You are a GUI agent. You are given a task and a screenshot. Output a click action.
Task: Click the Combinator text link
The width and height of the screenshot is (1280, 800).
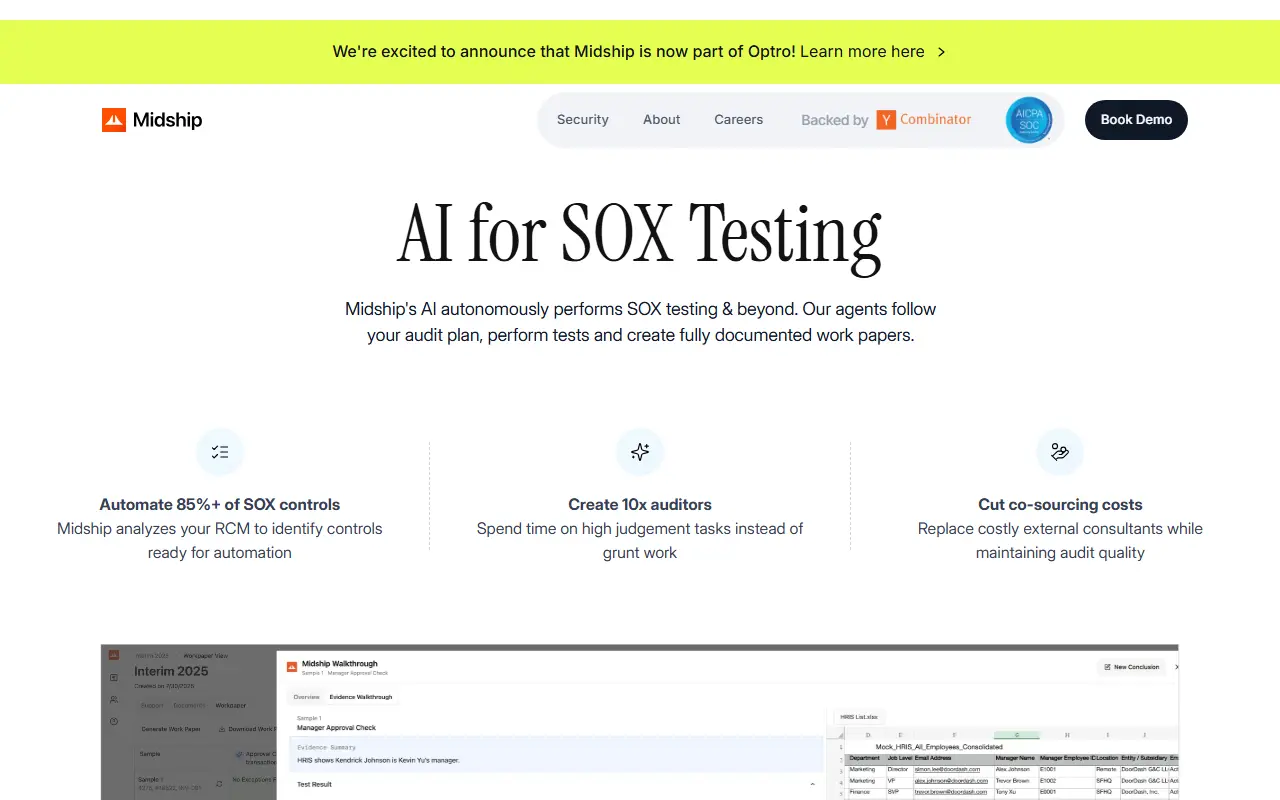point(936,120)
